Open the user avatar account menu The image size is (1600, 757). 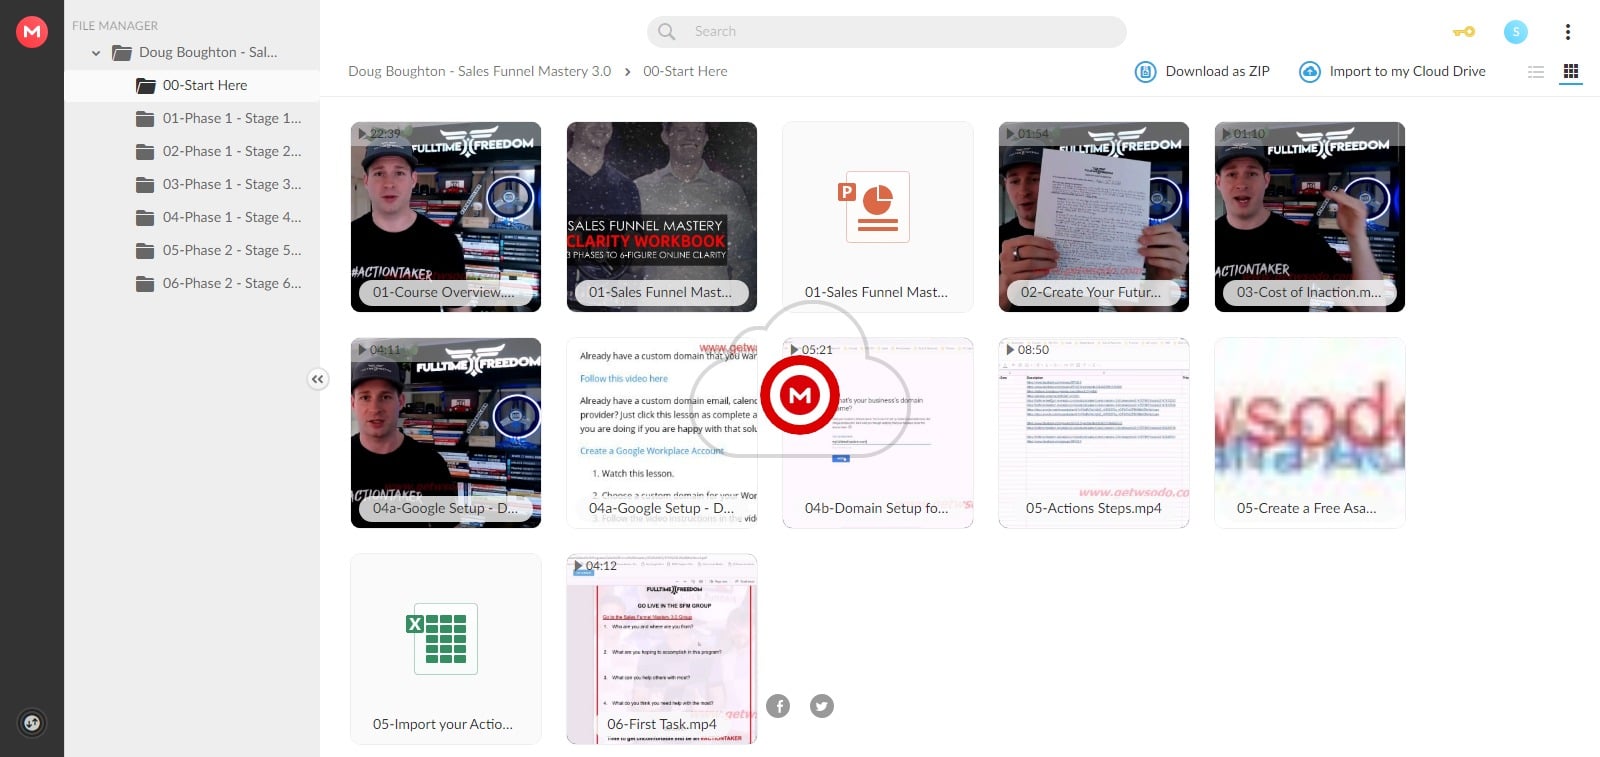click(x=1516, y=32)
